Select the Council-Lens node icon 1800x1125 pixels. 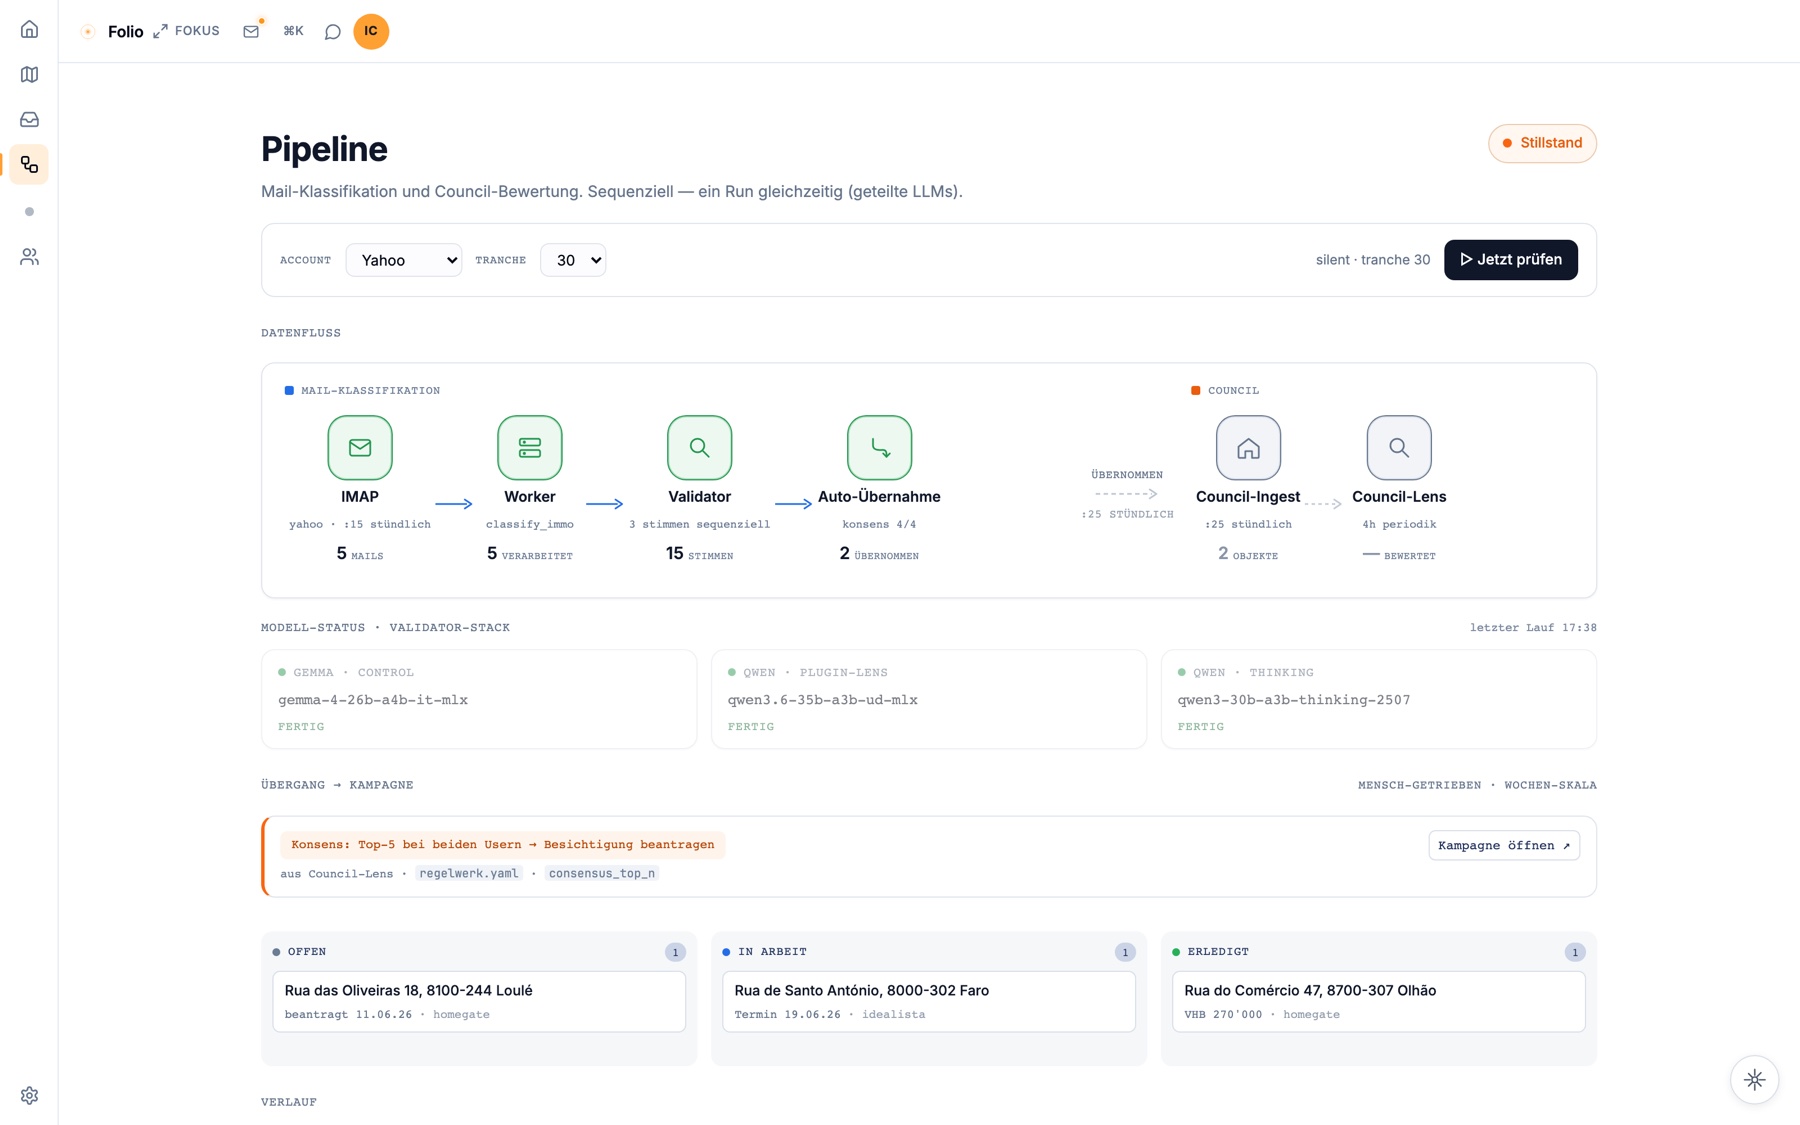[x=1399, y=447]
